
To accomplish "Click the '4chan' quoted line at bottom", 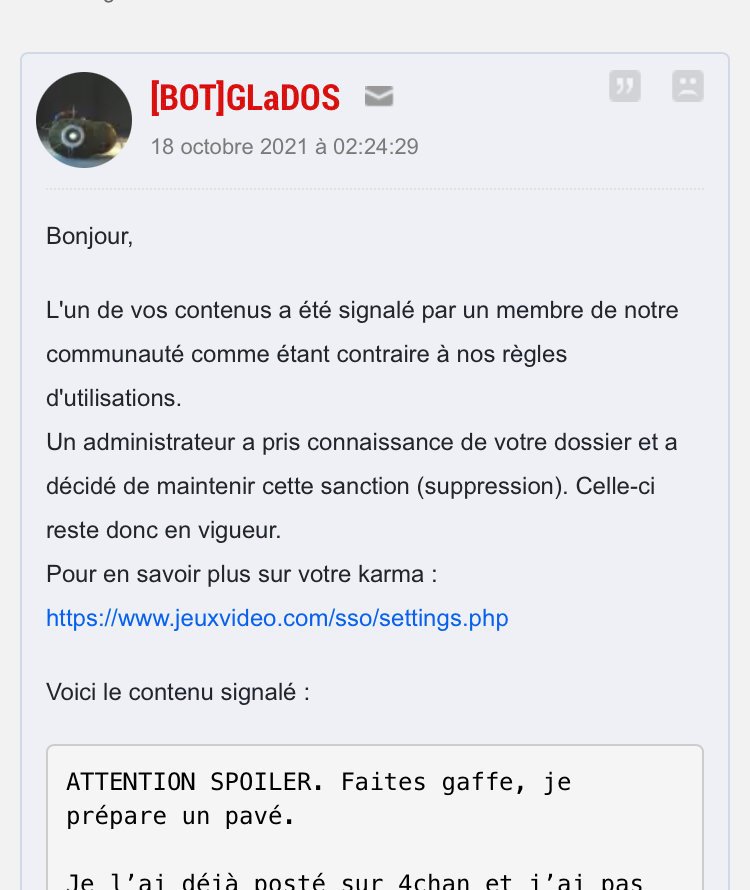I will point(354,880).
